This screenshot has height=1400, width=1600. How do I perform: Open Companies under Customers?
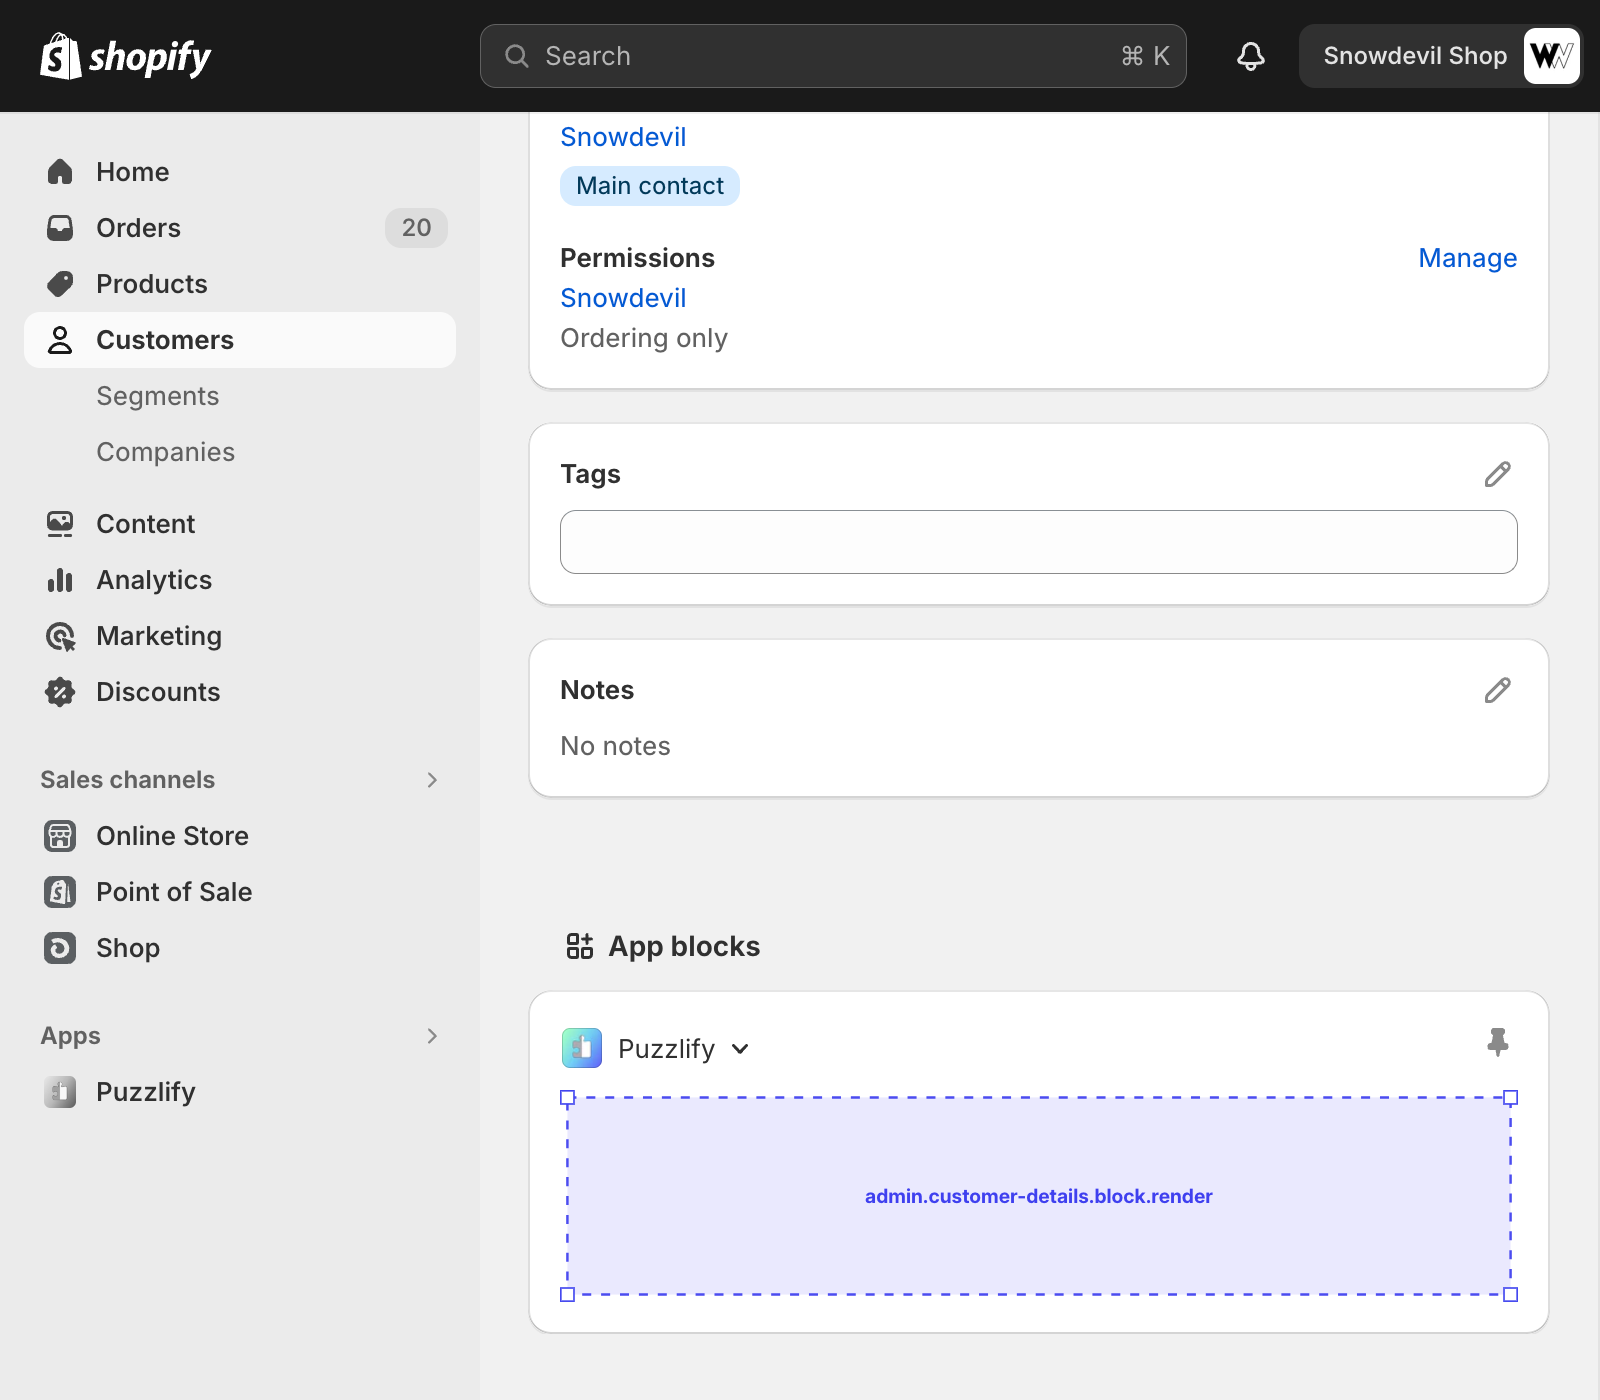coord(165,452)
